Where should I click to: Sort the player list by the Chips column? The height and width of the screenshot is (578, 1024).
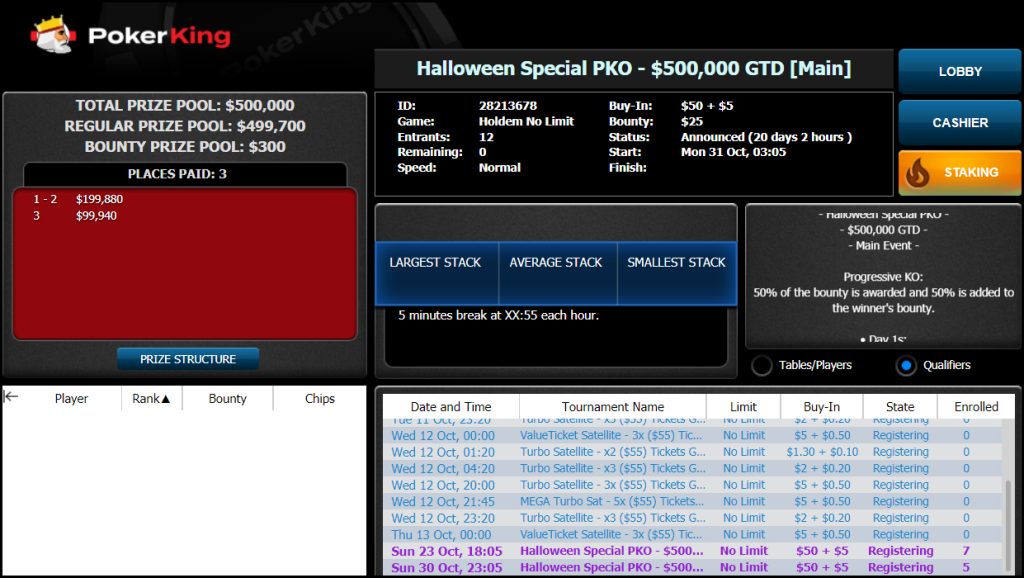coord(319,398)
